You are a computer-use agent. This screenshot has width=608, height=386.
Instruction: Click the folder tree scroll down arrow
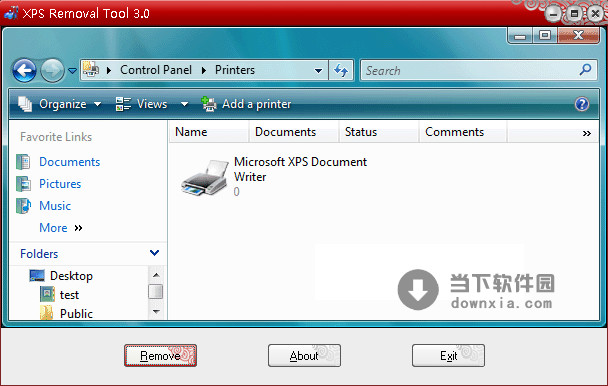(156, 312)
